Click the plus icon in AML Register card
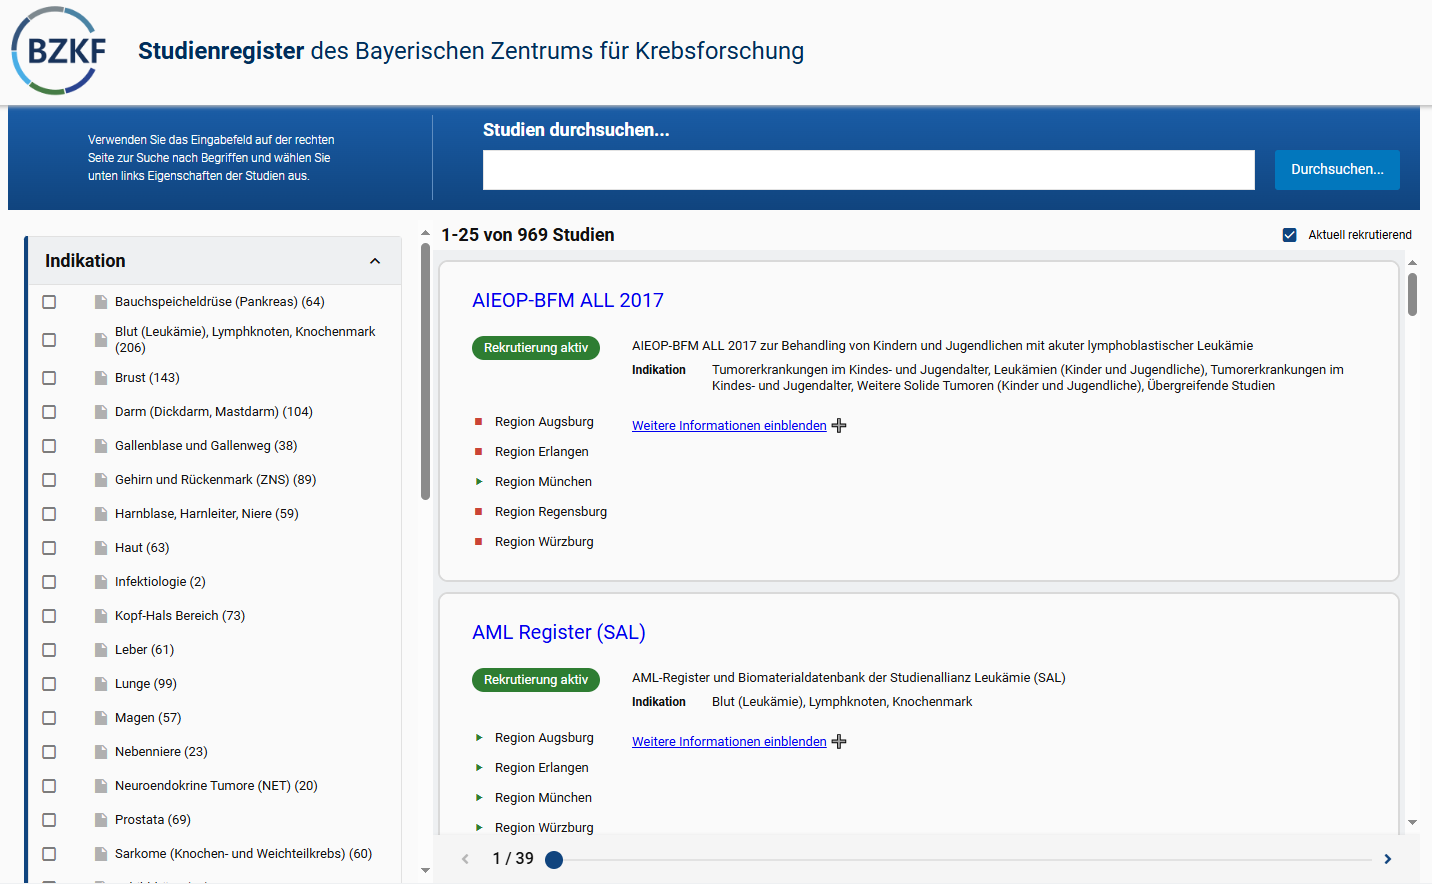Screen dimensions: 1432x884 click(x=839, y=742)
